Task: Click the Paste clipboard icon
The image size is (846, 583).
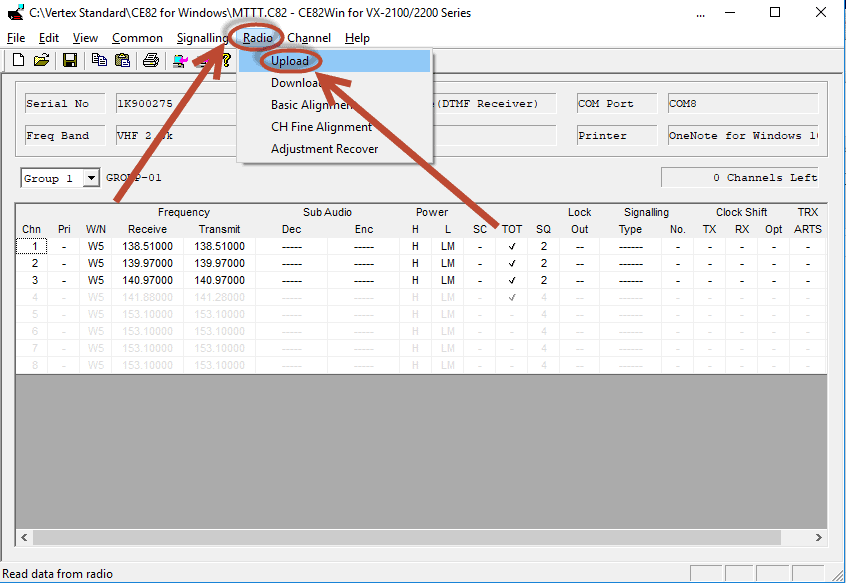Action: tap(122, 60)
